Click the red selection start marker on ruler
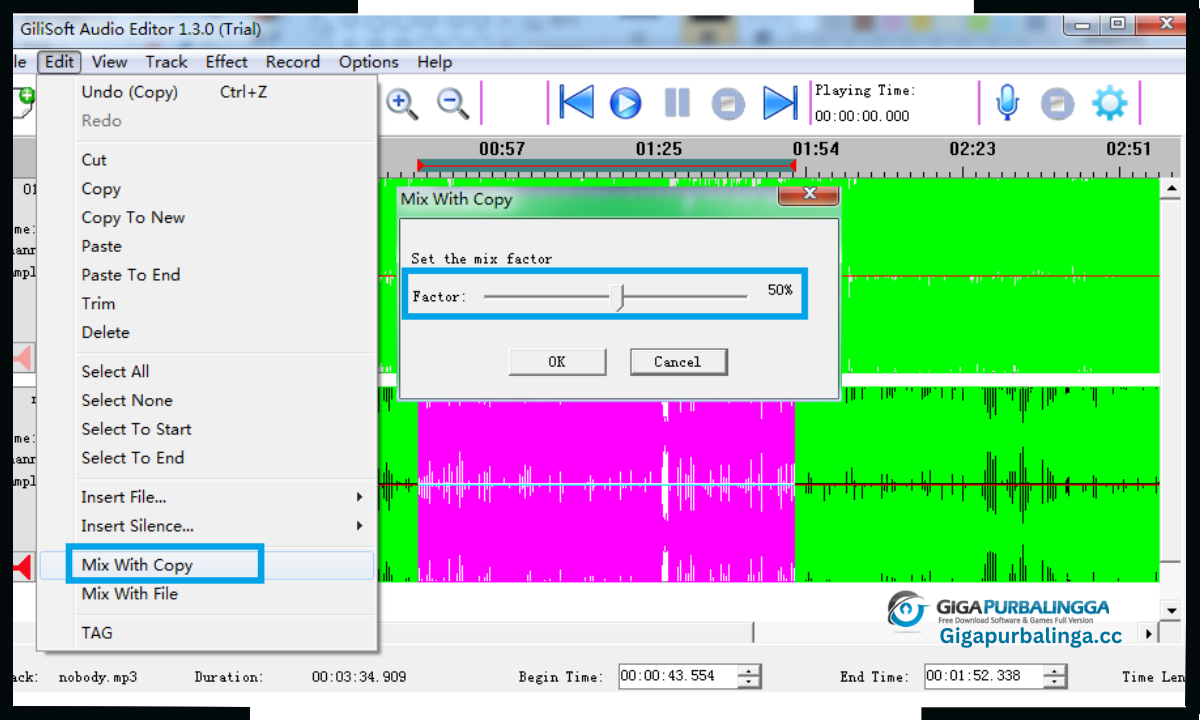The width and height of the screenshot is (1200, 720). [420, 166]
